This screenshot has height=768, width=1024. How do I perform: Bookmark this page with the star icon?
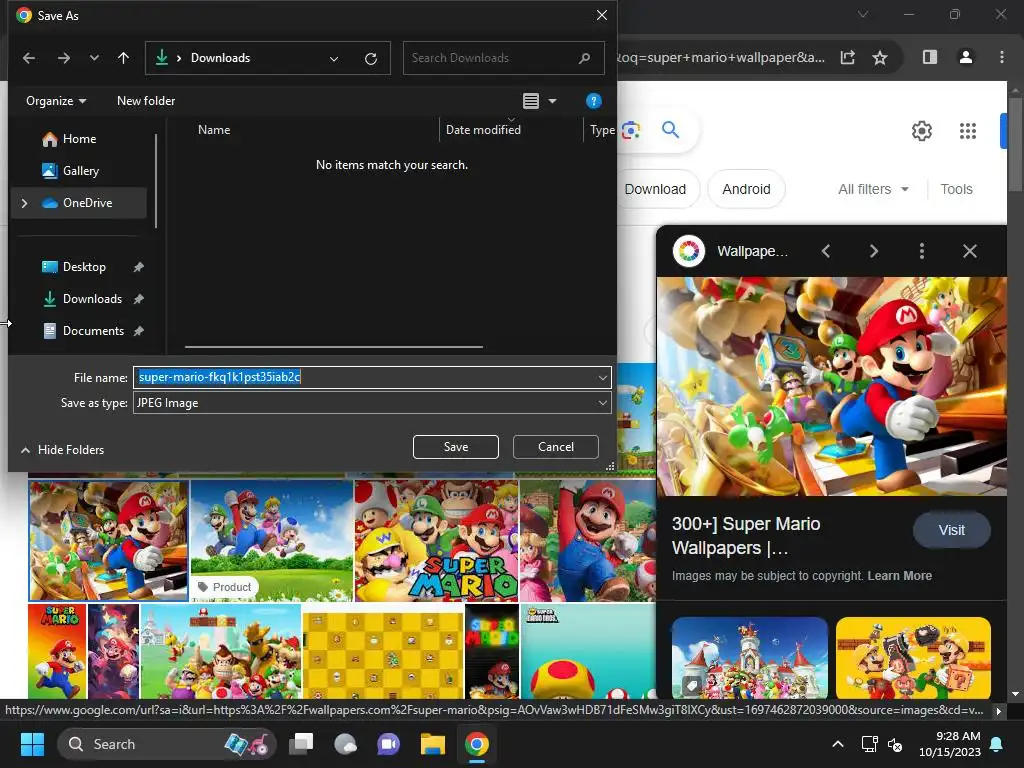coord(880,57)
